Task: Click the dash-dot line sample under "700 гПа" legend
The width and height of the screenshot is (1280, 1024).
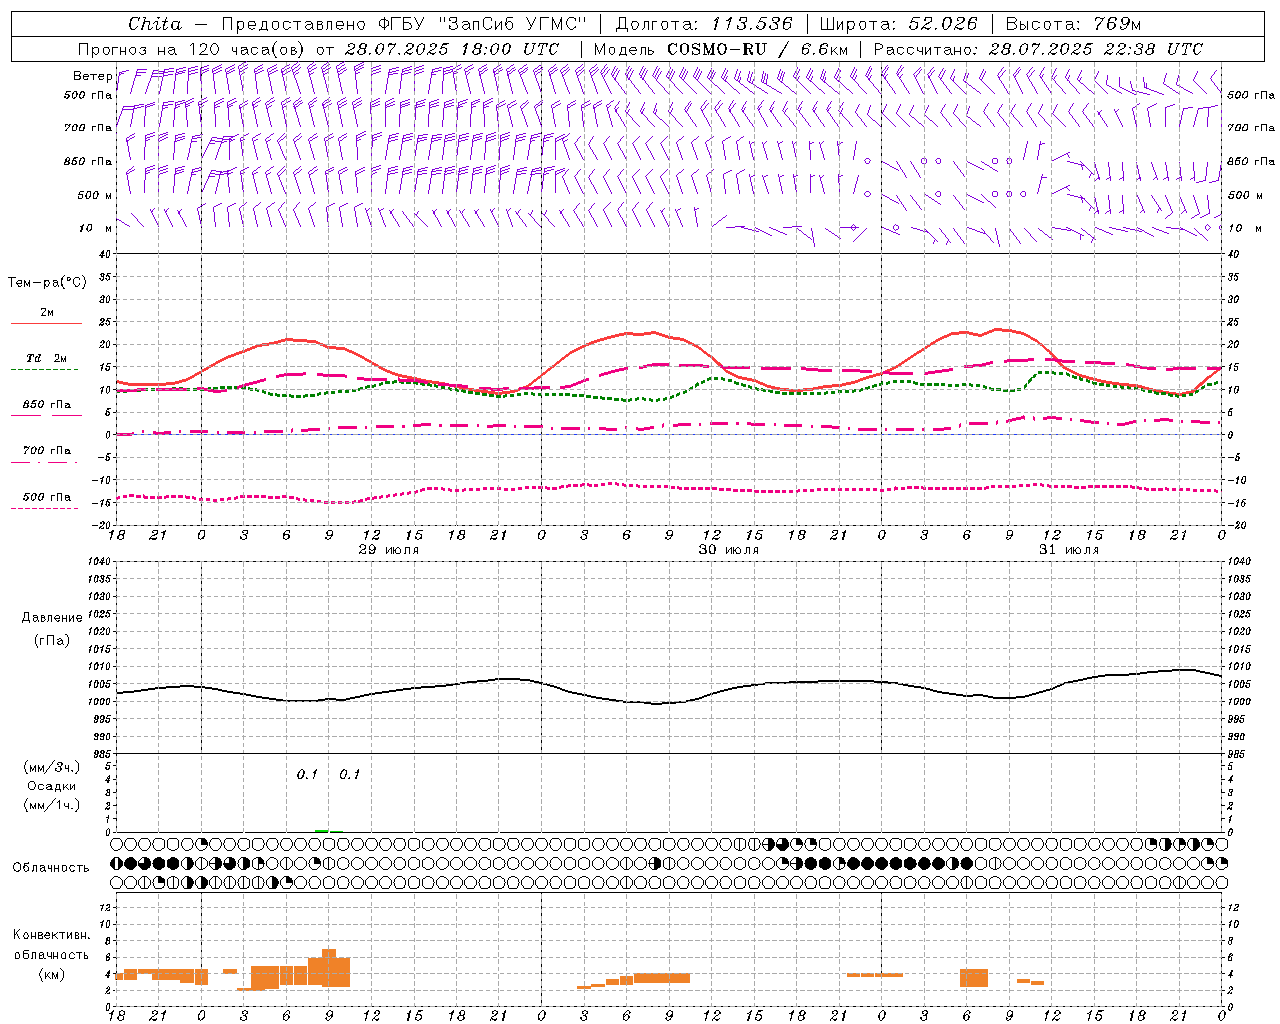Action: coord(44,462)
